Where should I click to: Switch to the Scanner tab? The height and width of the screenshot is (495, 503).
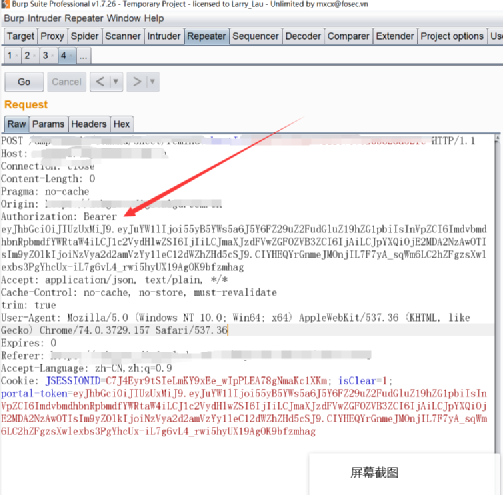click(x=123, y=36)
